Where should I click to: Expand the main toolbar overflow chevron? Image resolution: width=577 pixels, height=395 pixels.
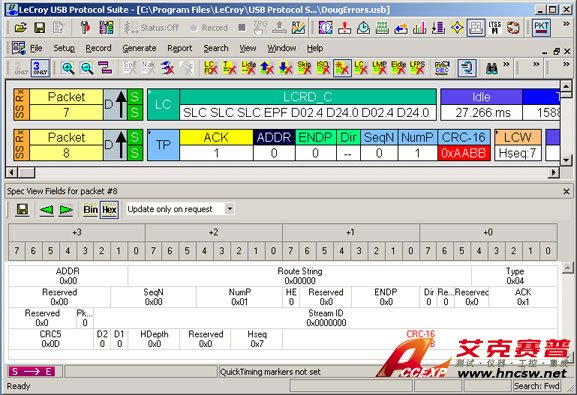pos(566,24)
